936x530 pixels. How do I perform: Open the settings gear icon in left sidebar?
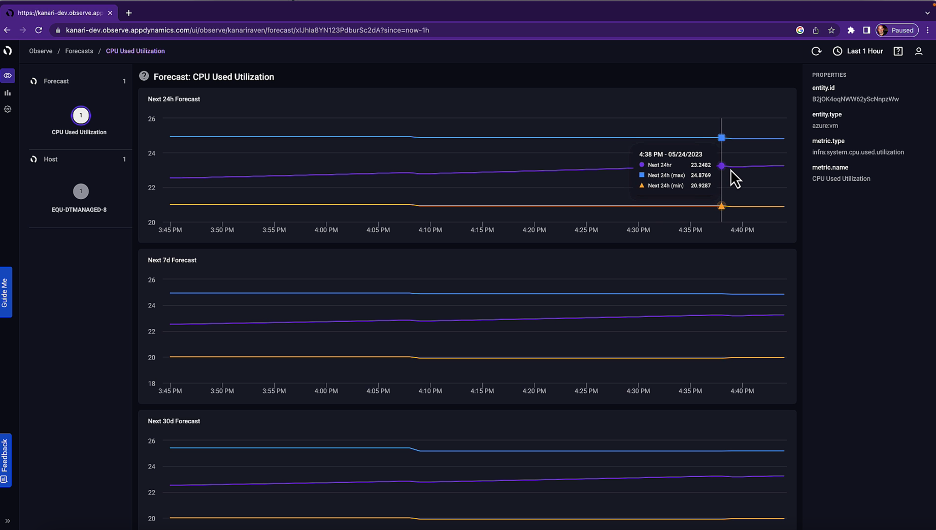coord(8,109)
